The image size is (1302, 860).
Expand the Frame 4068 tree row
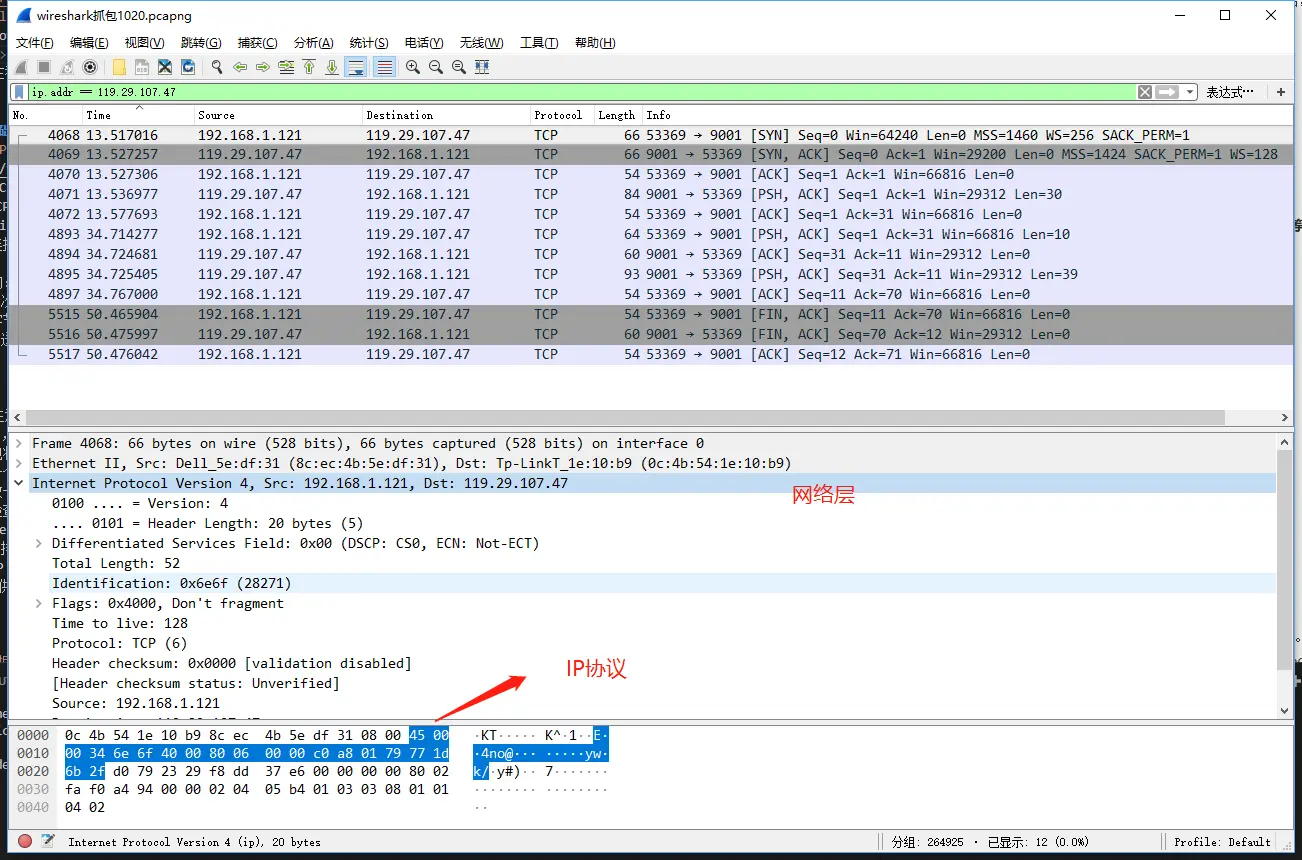(x=19, y=443)
